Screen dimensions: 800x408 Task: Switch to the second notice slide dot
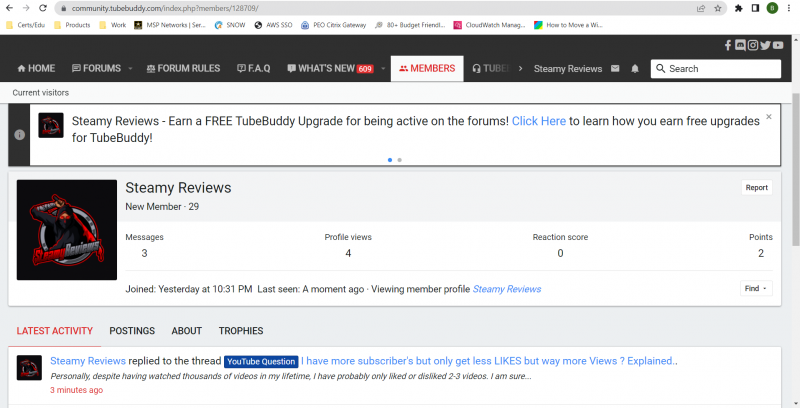(x=399, y=159)
